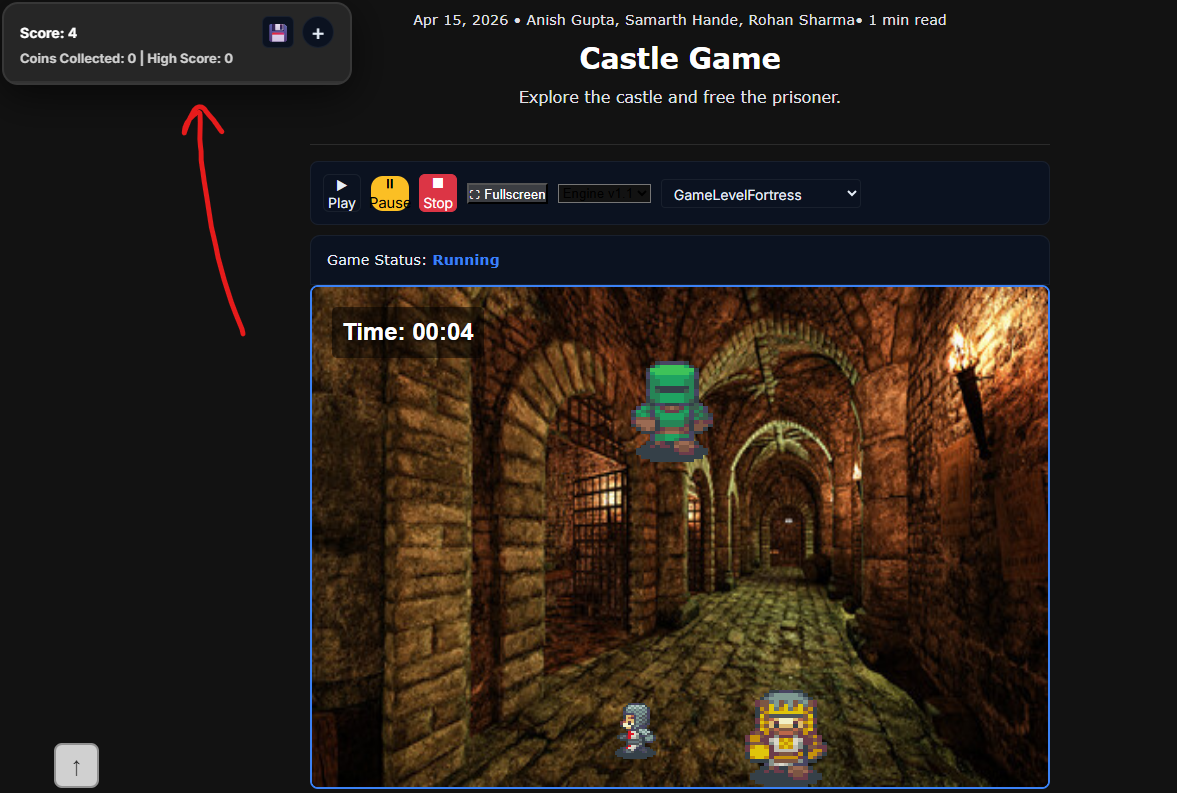The height and width of the screenshot is (793, 1177).
Task: Click the green armored knight sprite
Action: point(672,411)
